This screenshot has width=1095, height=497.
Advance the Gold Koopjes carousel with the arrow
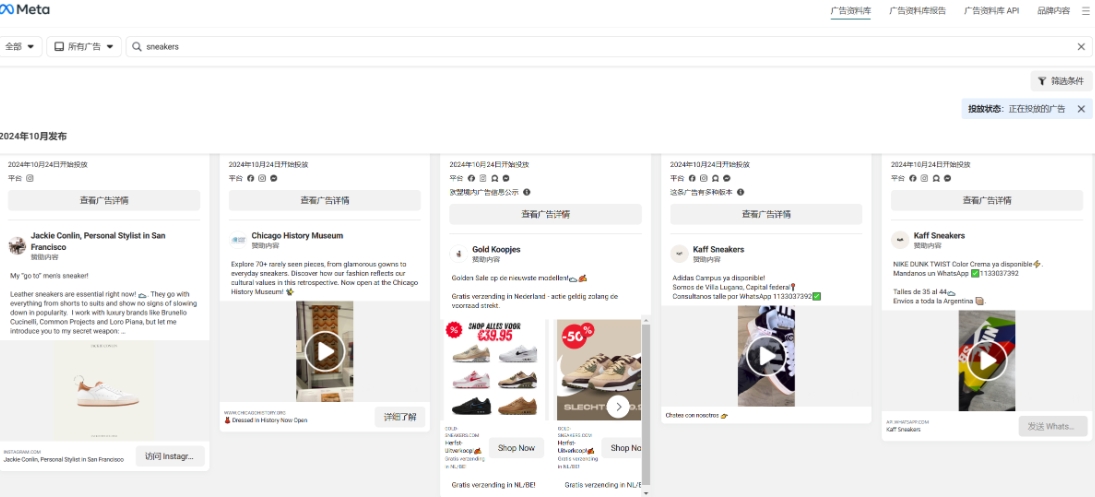[618, 406]
